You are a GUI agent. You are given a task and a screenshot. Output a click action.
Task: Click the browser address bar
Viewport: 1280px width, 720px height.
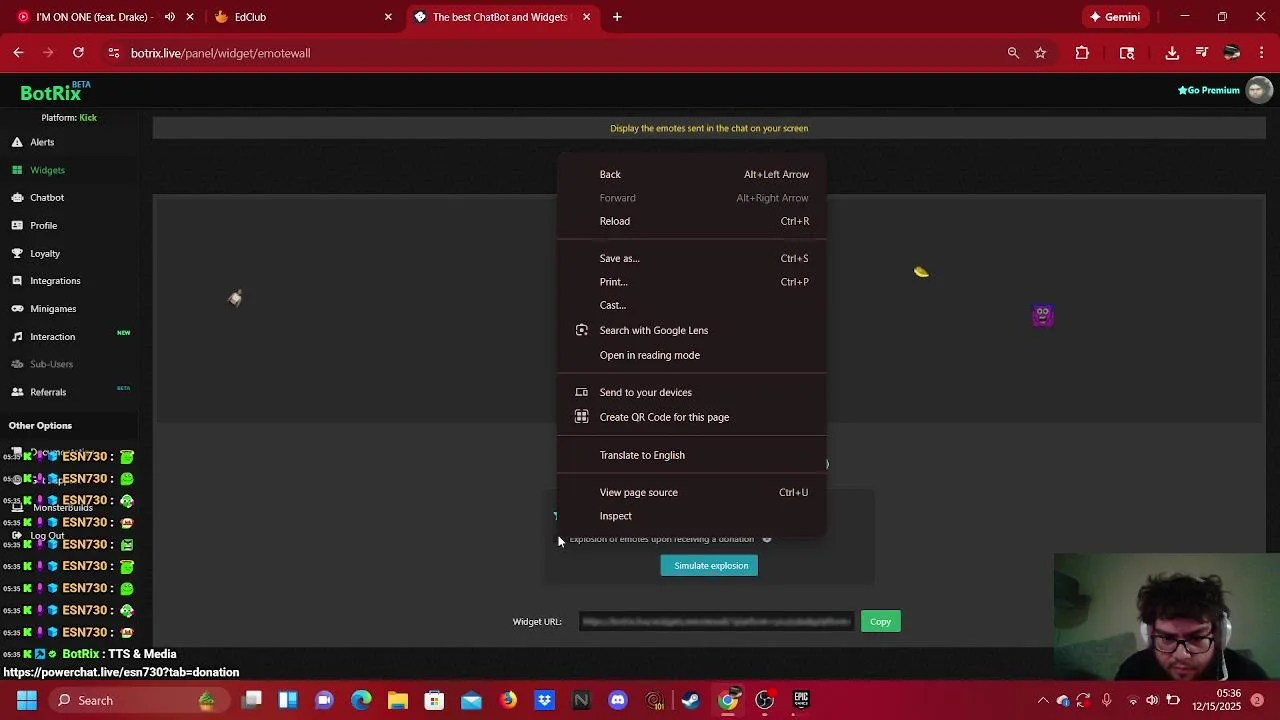click(560, 53)
